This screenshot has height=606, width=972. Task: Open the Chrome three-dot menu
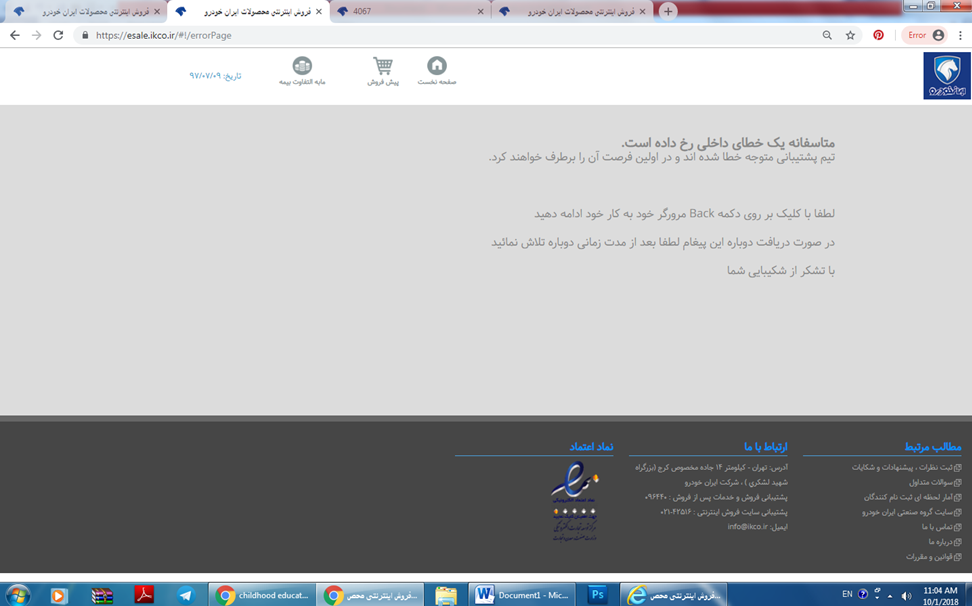[959, 35]
